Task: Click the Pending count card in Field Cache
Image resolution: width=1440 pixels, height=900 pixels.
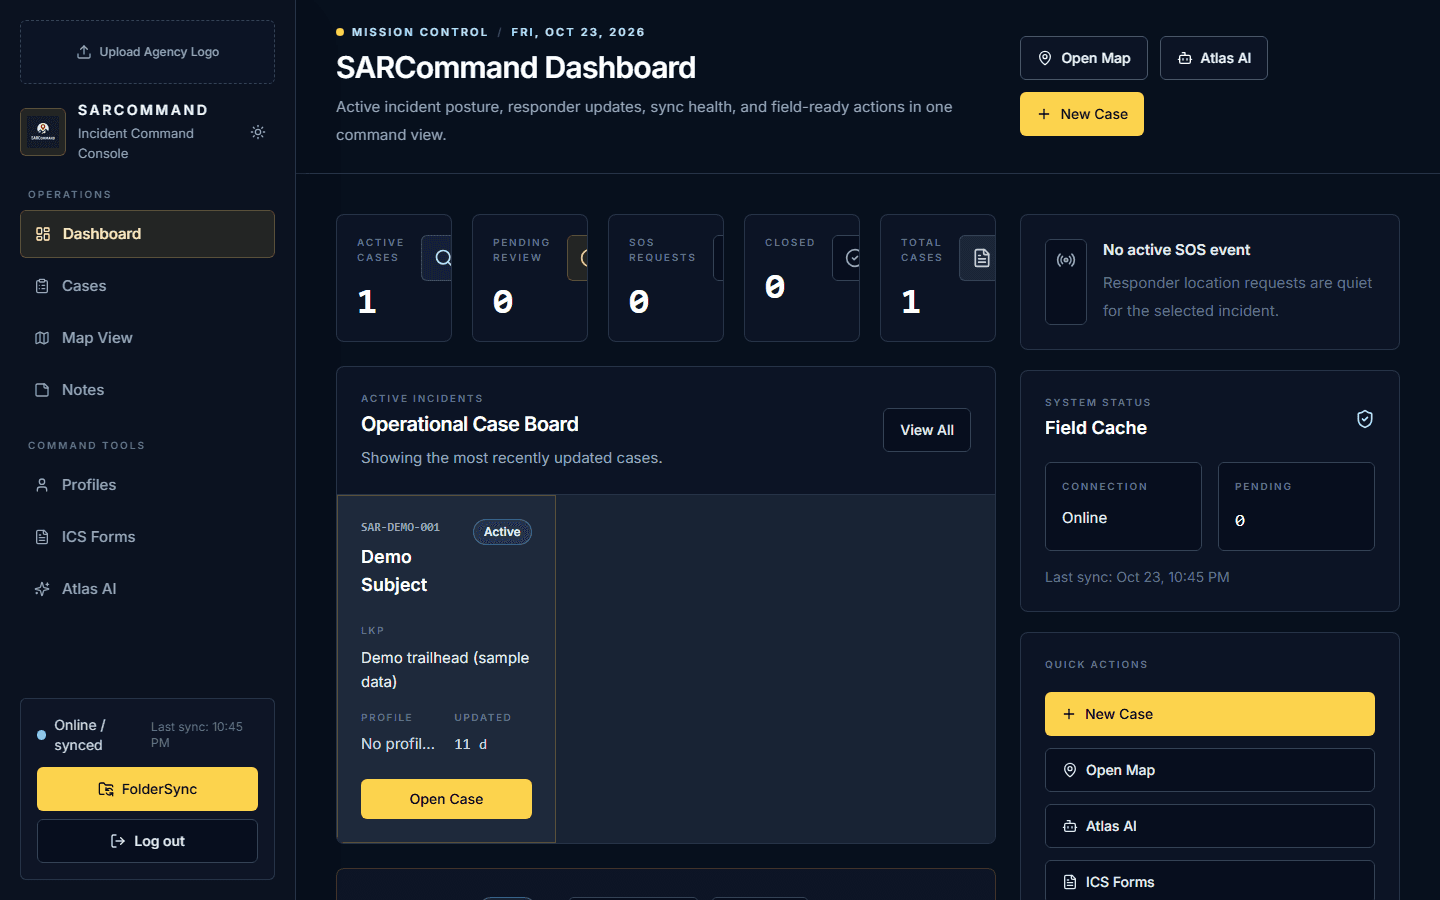Action: 1296,506
